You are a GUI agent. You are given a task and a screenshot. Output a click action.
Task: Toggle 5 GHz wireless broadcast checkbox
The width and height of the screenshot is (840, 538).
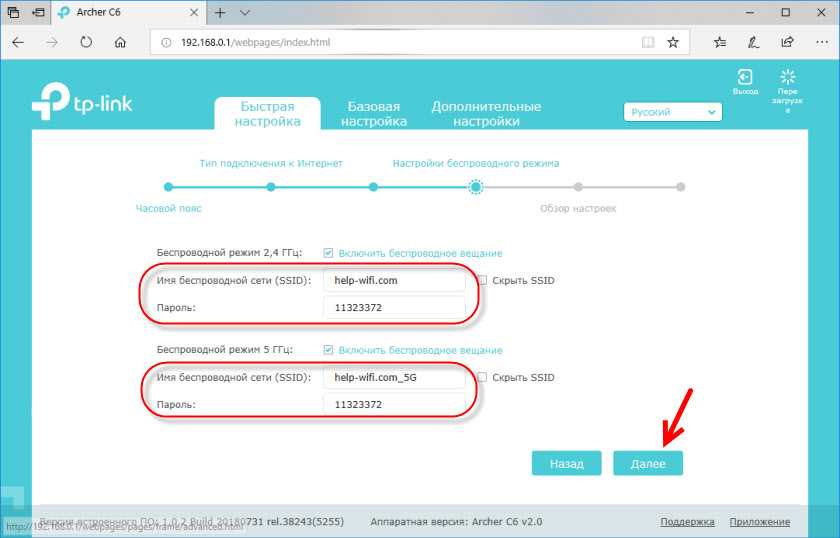(x=328, y=351)
